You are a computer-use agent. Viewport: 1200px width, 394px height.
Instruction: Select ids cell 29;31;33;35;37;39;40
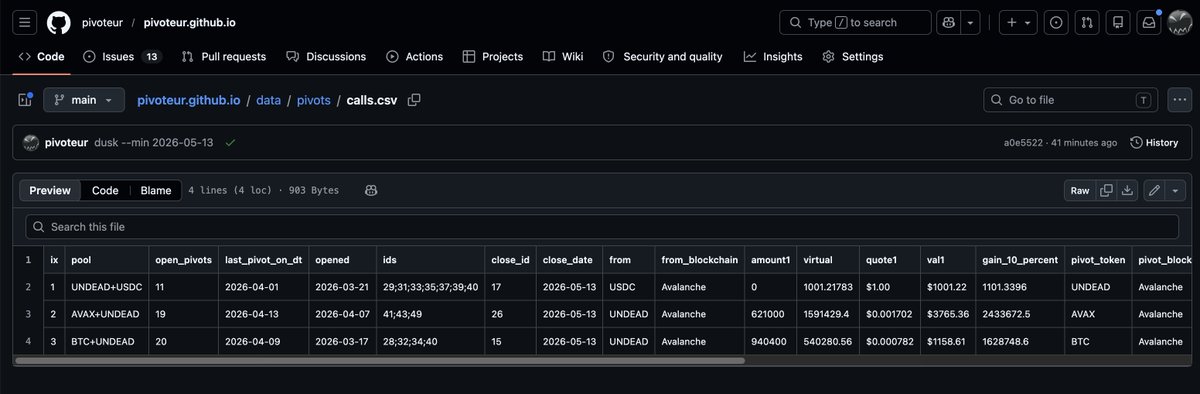pos(431,286)
